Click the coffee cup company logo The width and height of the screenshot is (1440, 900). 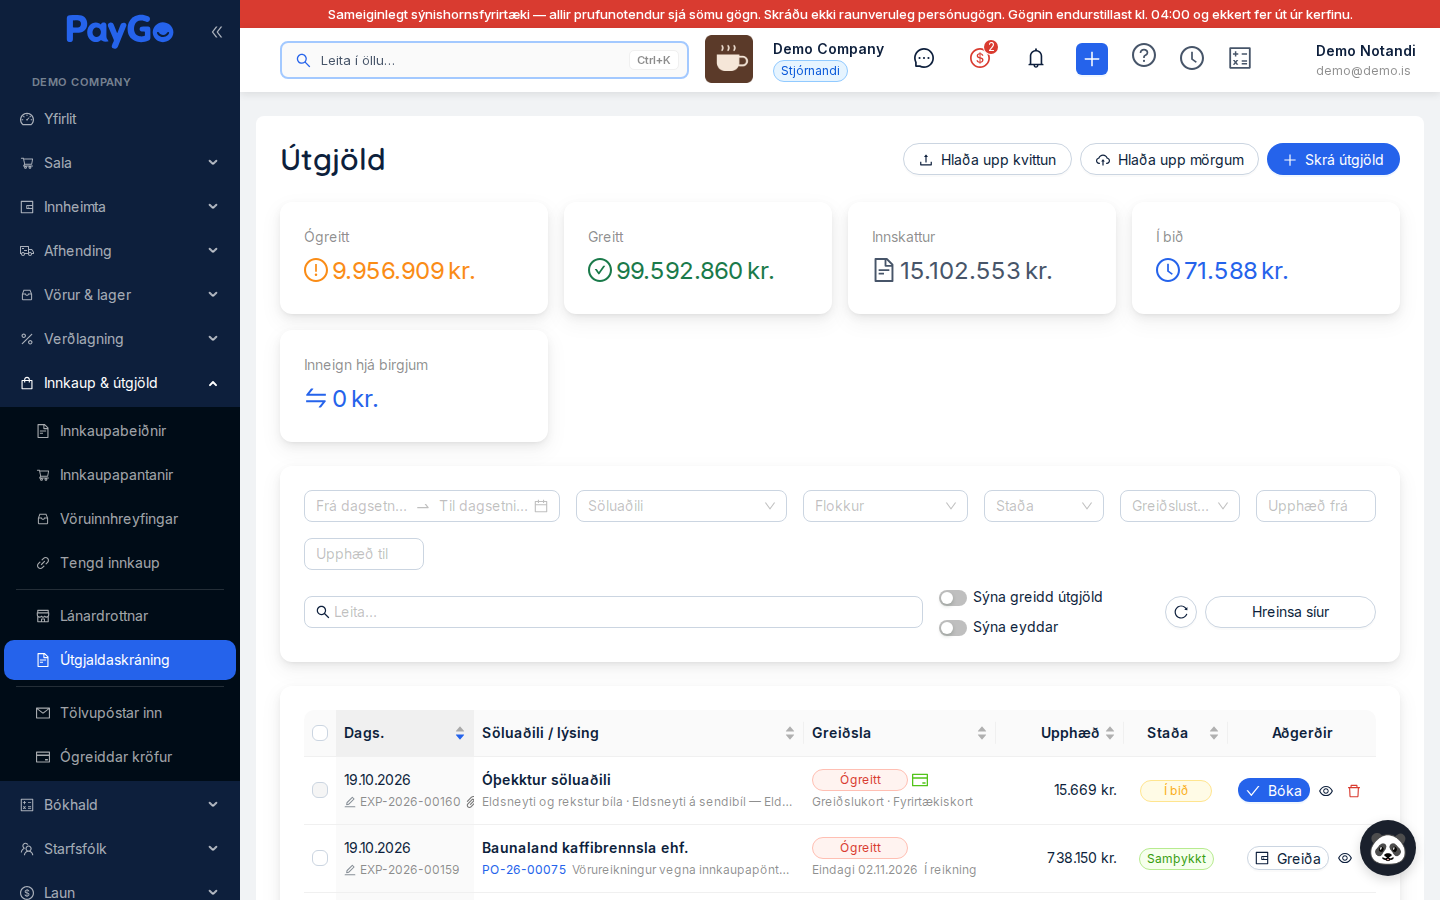point(729,59)
